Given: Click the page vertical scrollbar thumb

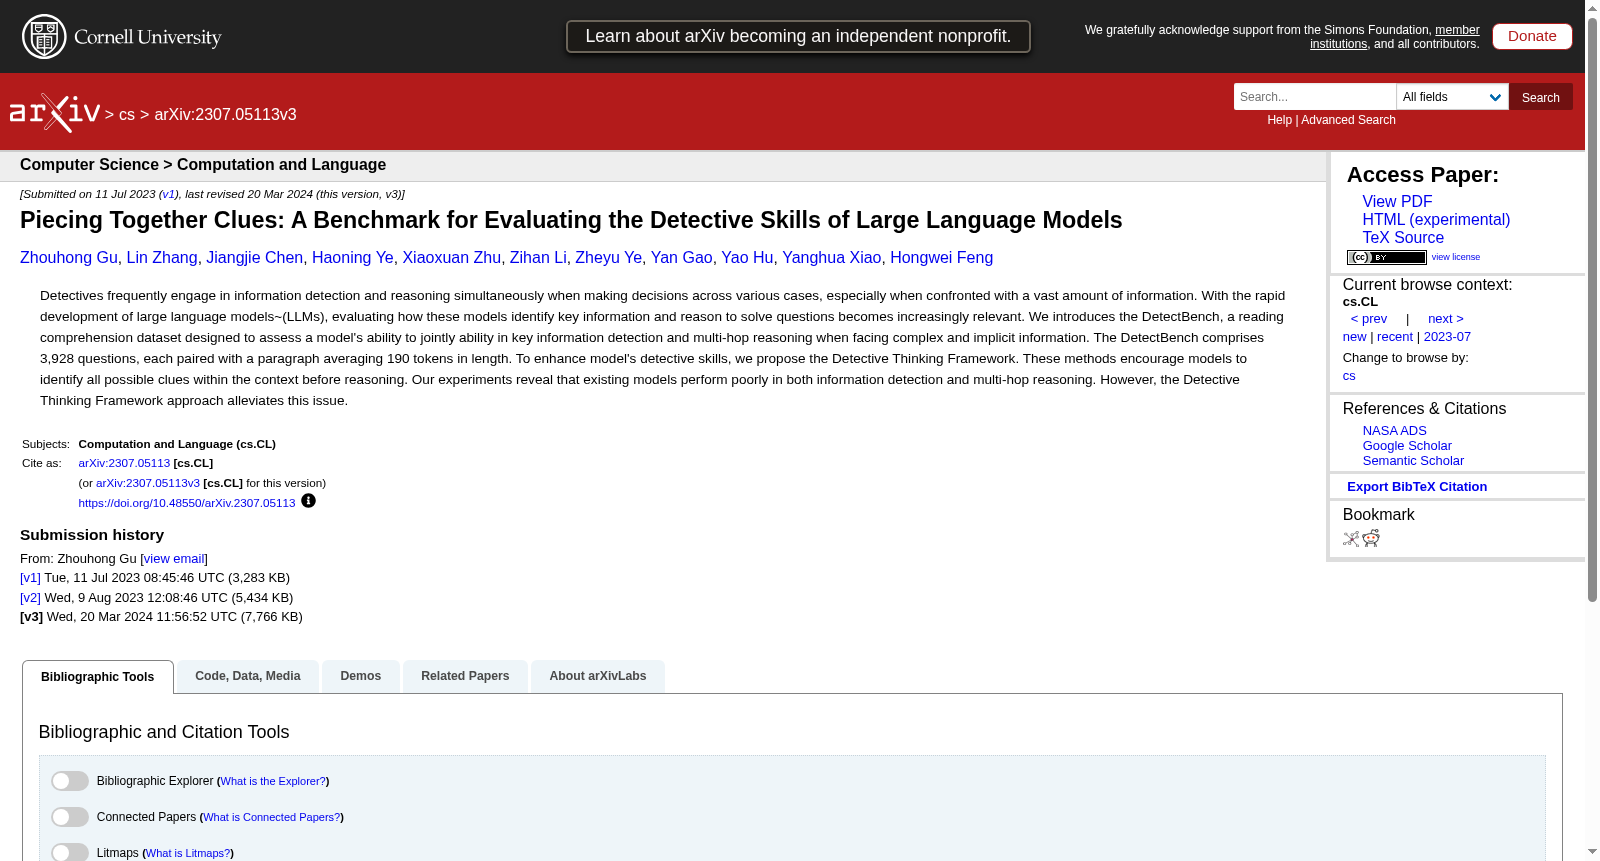Looking at the screenshot, I should (1592, 309).
